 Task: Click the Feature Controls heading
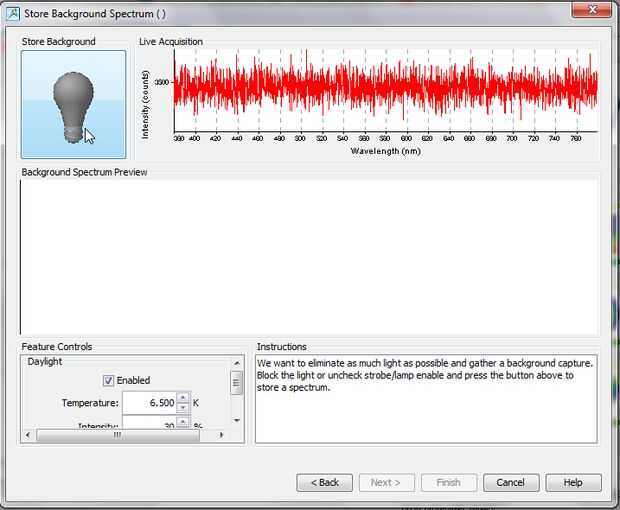coord(57,347)
